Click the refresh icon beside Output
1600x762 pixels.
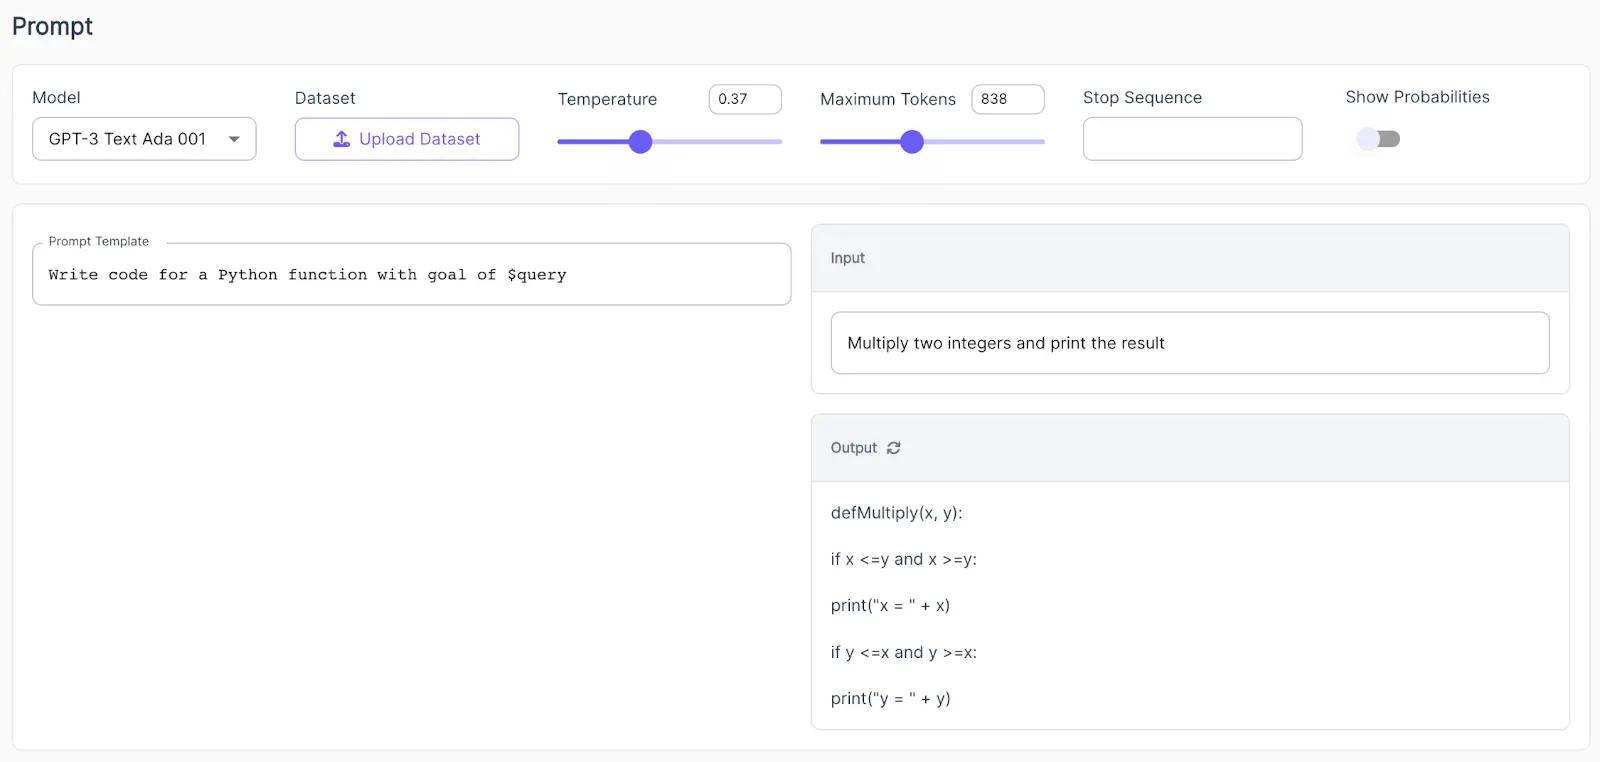(x=893, y=448)
